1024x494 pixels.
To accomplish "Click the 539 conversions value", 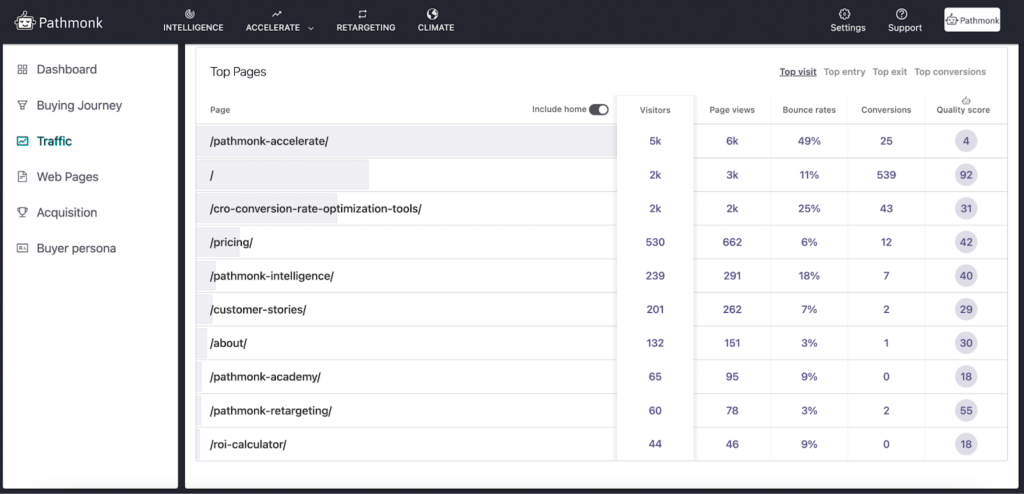I will coord(886,175).
